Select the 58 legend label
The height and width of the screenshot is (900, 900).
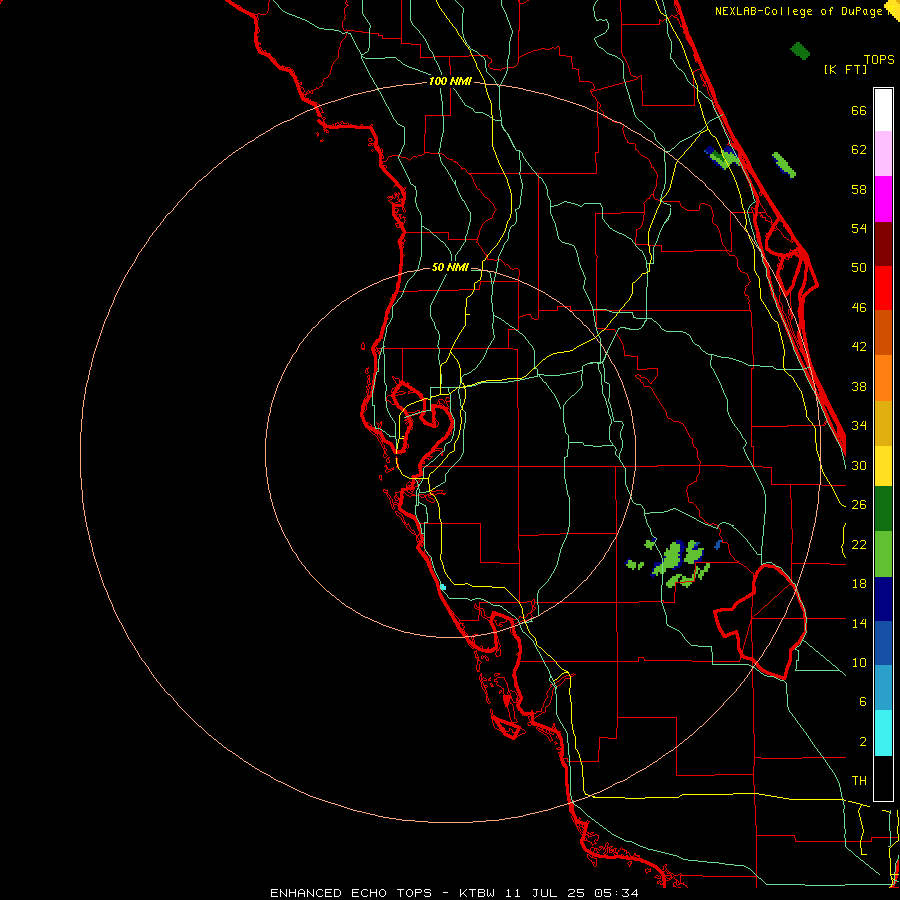[x=859, y=189]
